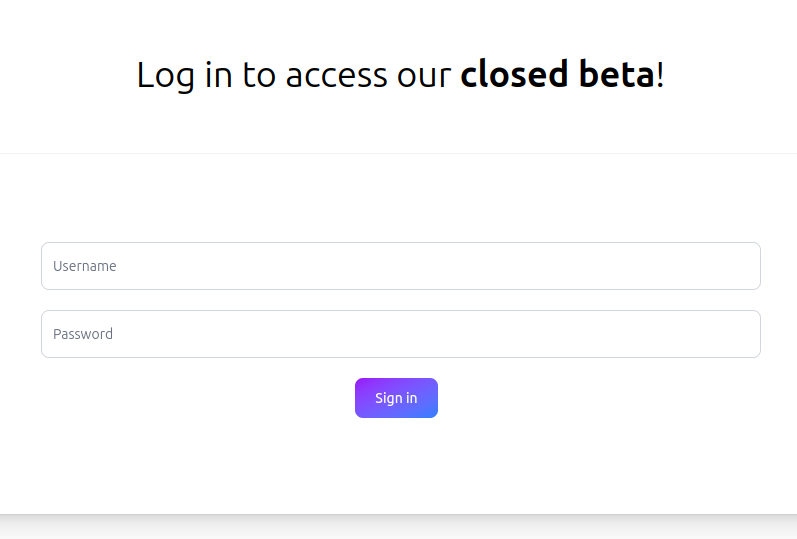Screen dimensions: 797x539
Task: Select the field with Username placeholder
Action: (400, 266)
